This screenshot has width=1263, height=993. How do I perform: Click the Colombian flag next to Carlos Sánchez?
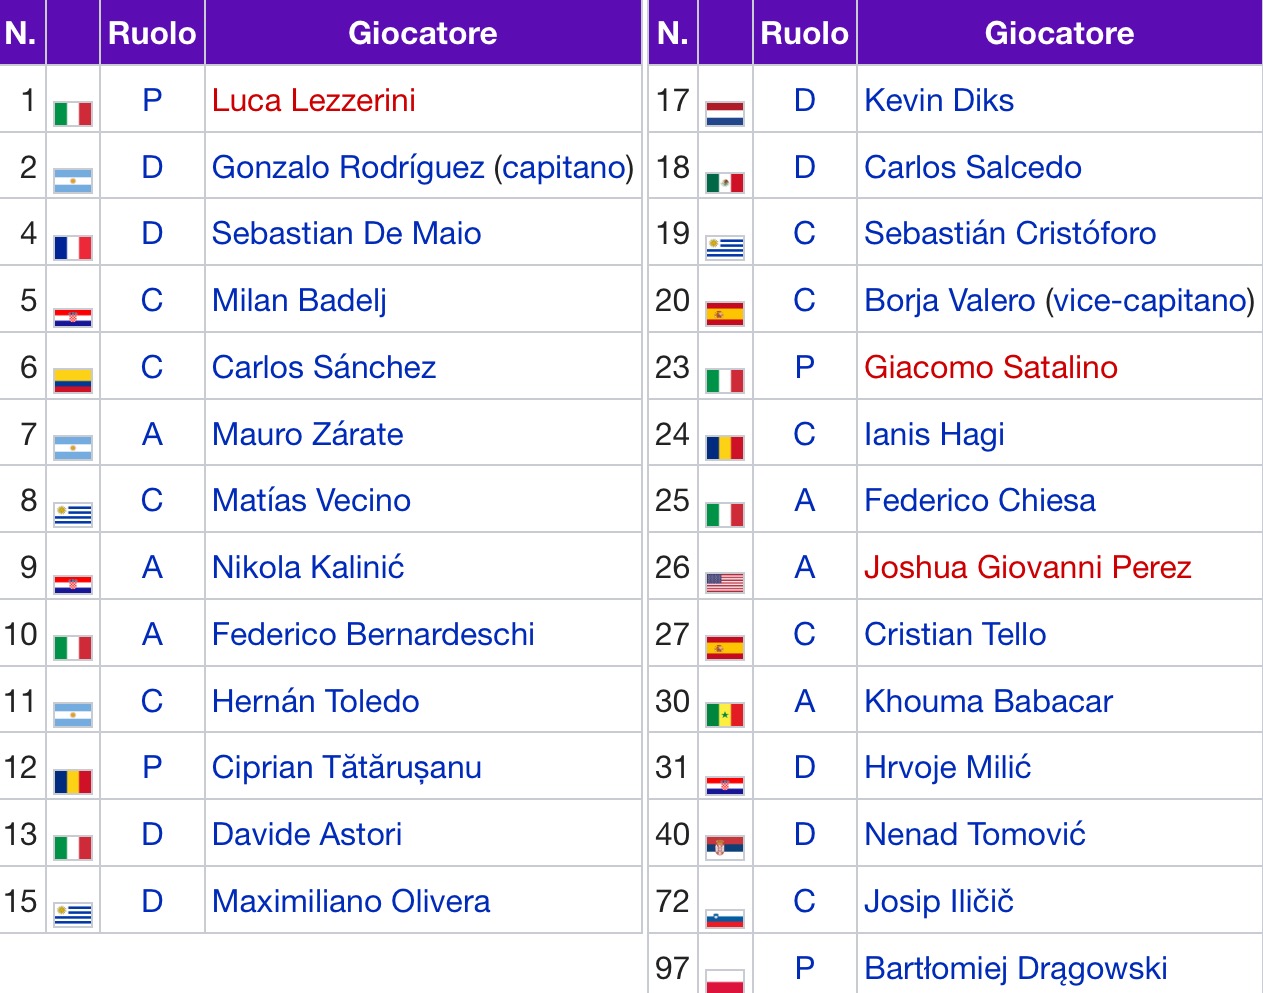point(73,380)
